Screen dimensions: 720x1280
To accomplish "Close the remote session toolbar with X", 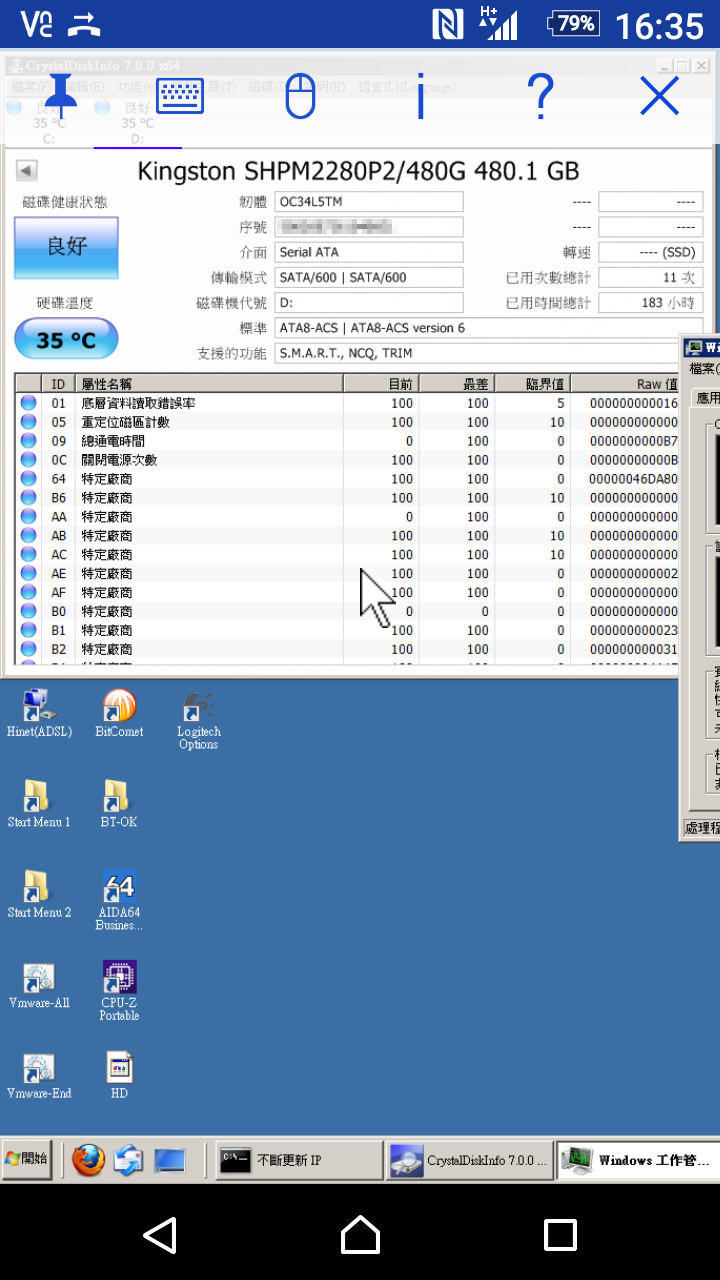I will tap(660, 97).
